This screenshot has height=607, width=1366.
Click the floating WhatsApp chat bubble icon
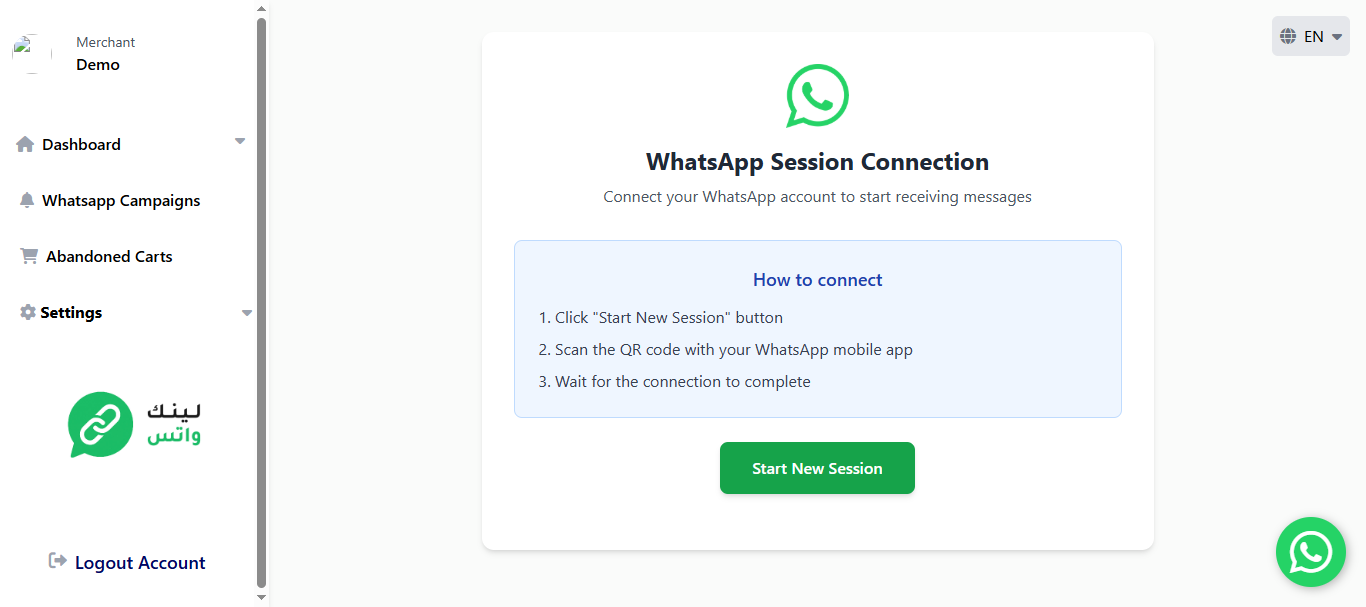(1310, 552)
